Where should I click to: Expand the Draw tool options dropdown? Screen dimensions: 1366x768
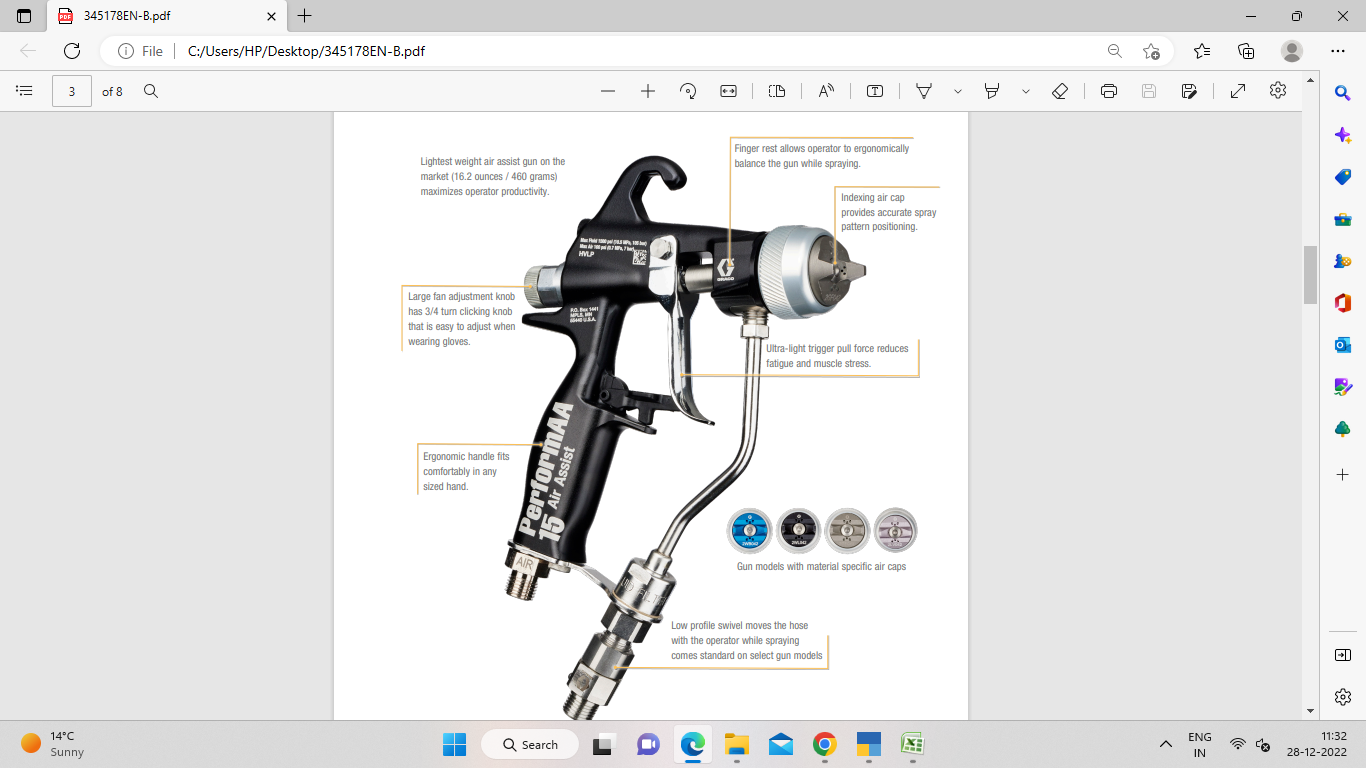pos(958,91)
